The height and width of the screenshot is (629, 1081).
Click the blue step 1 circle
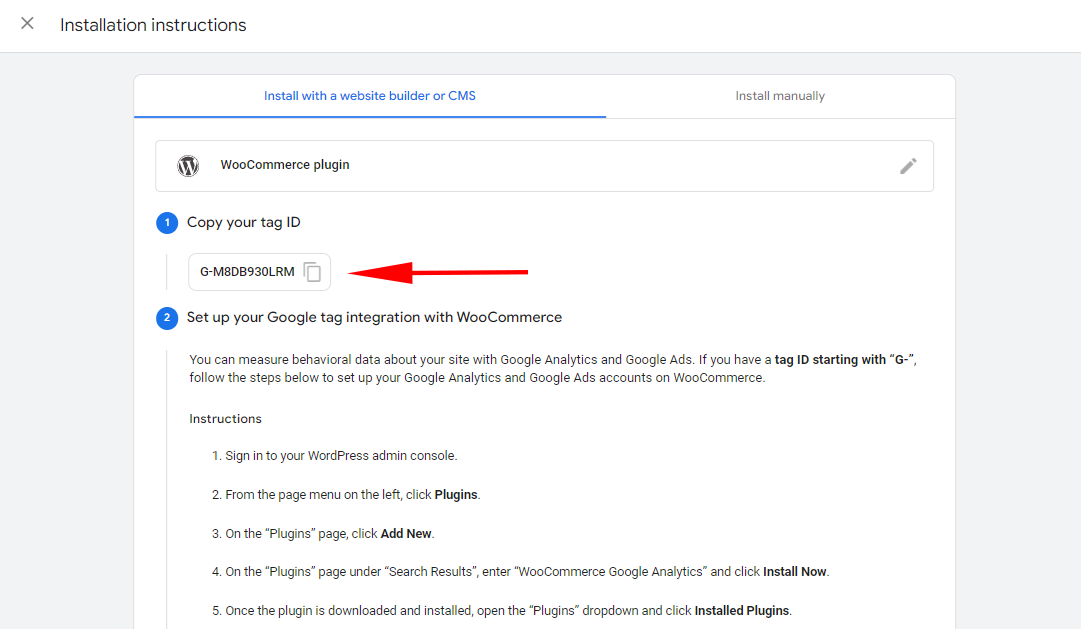pos(167,222)
